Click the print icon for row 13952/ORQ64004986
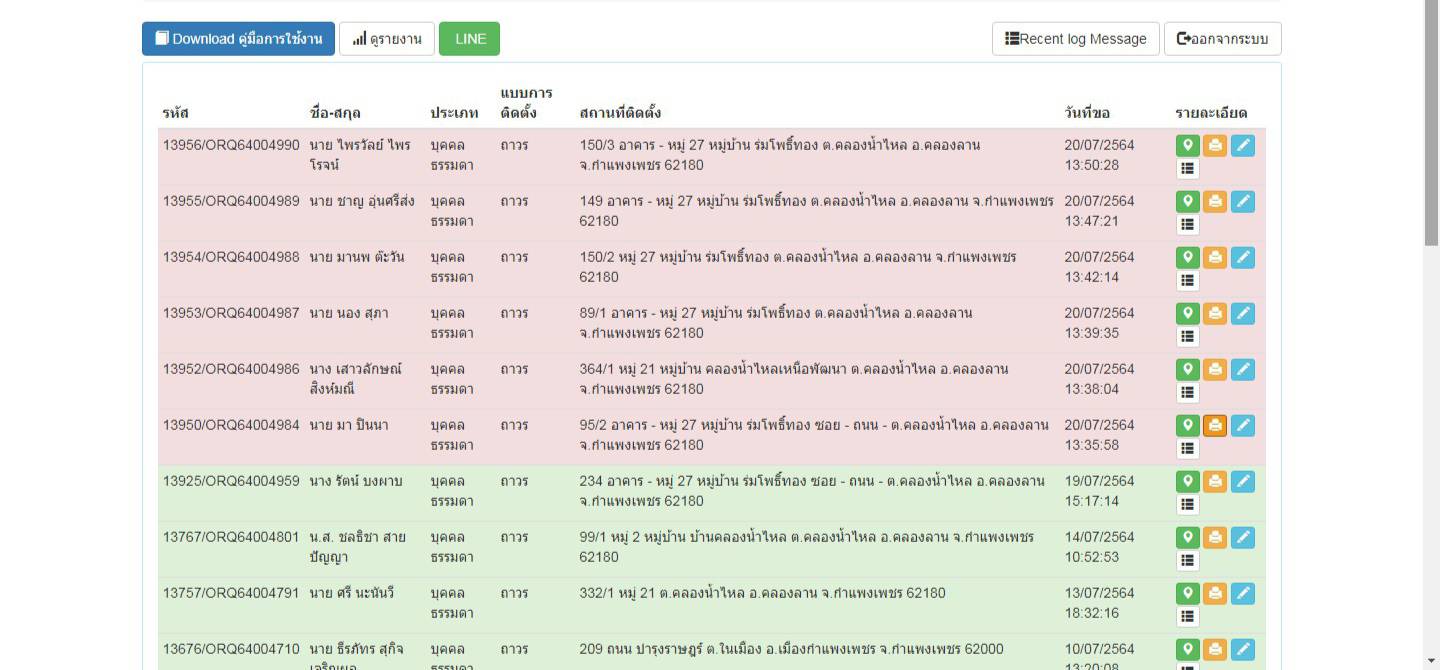The width and height of the screenshot is (1440, 670). [x=1215, y=369]
